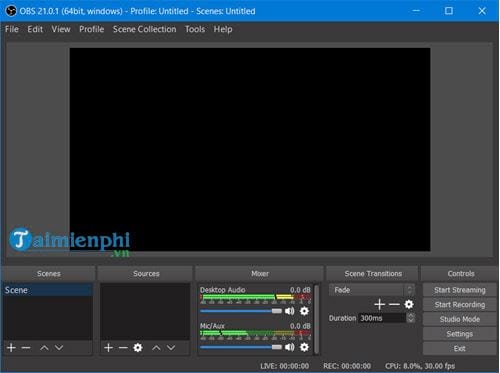Click the Sources panel header
This screenshot has width=500, height=373.
coord(146,274)
